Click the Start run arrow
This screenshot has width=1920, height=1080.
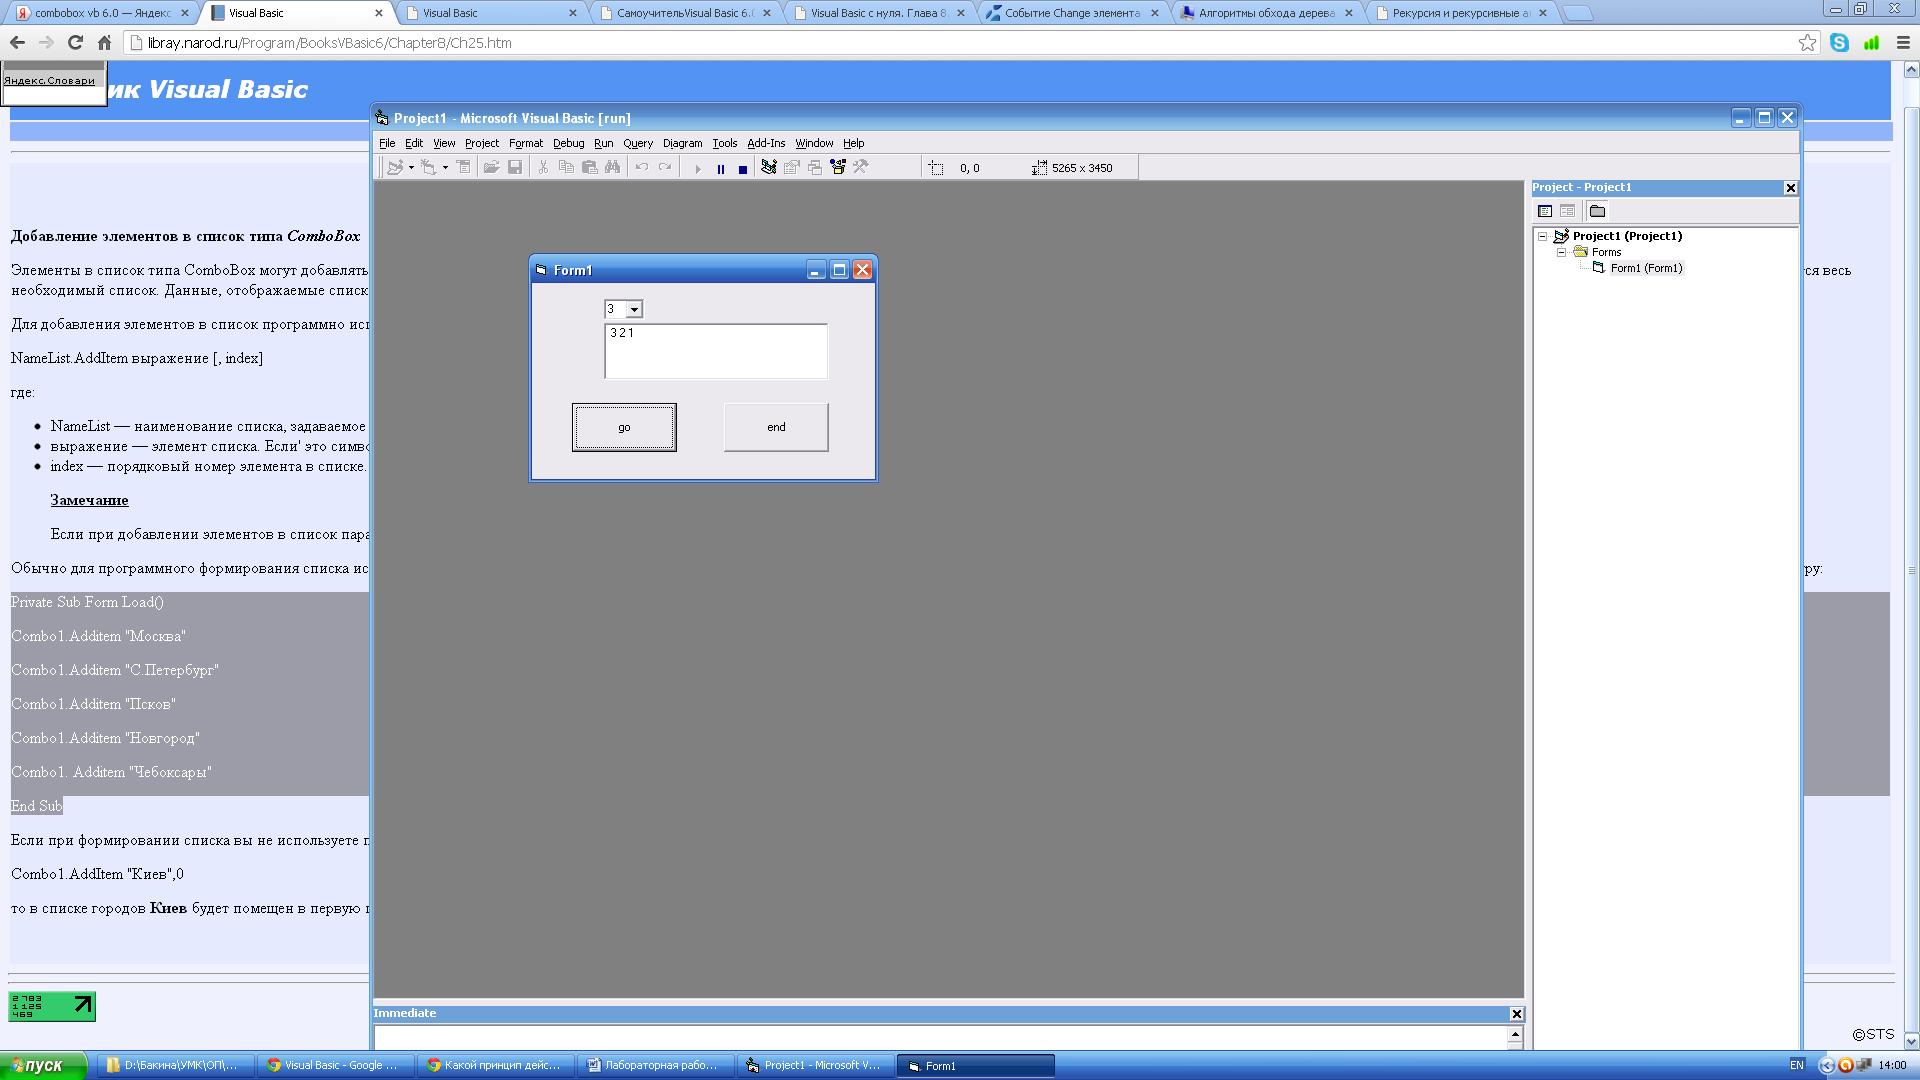(x=698, y=168)
